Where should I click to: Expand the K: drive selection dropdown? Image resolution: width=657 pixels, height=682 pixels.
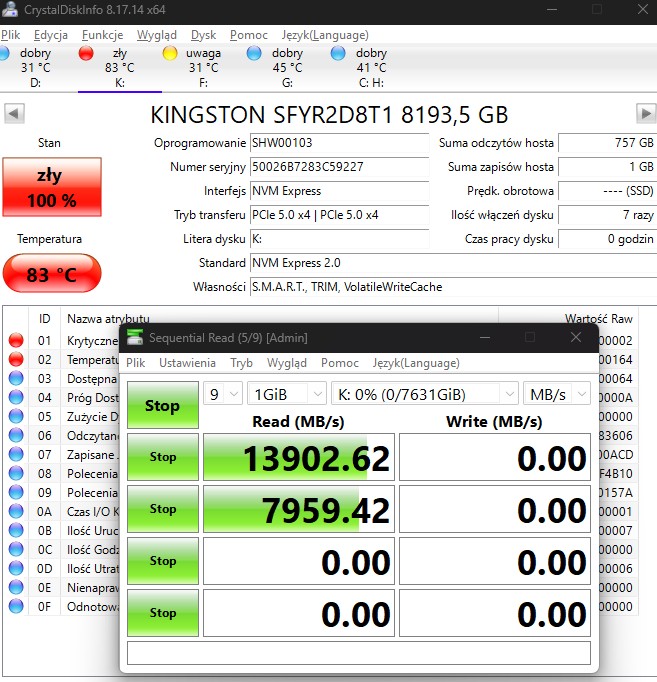[x=424, y=394]
